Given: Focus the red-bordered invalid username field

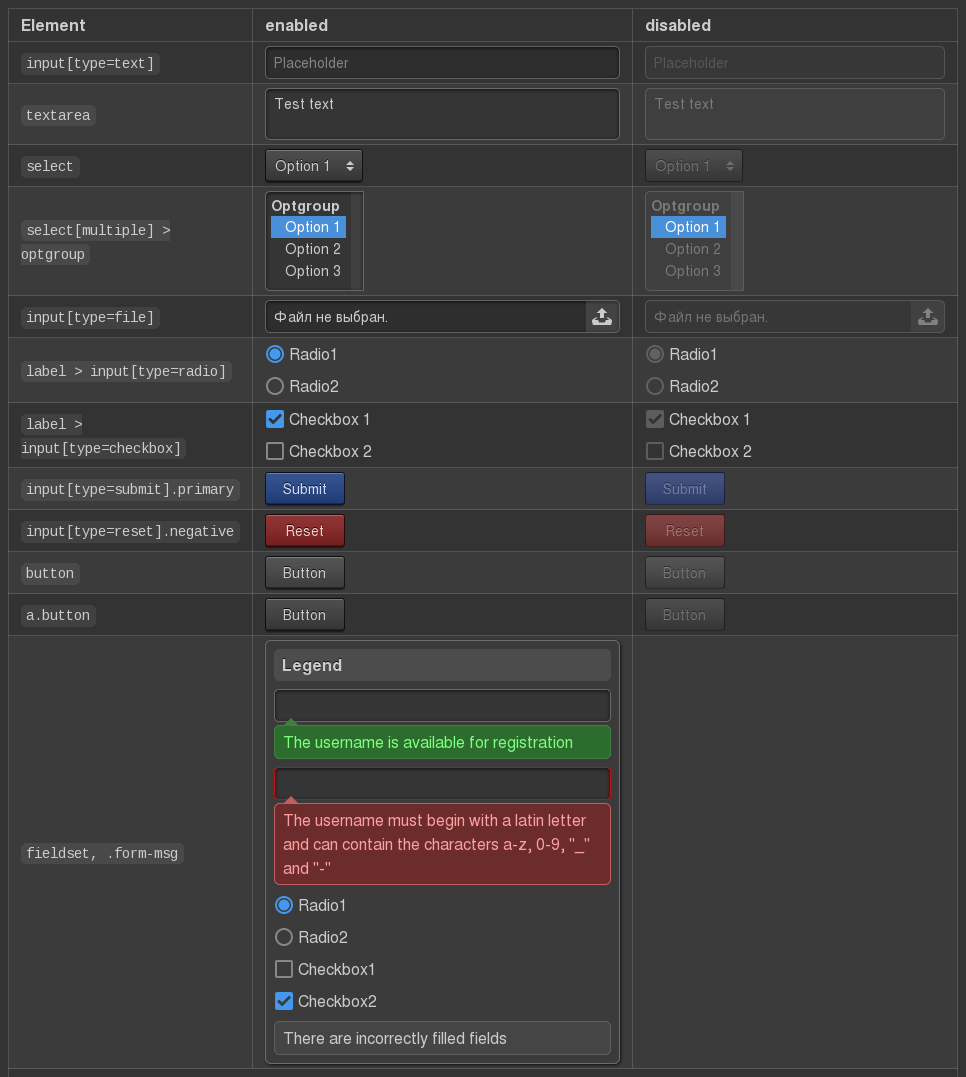Looking at the screenshot, I should click(442, 783).
